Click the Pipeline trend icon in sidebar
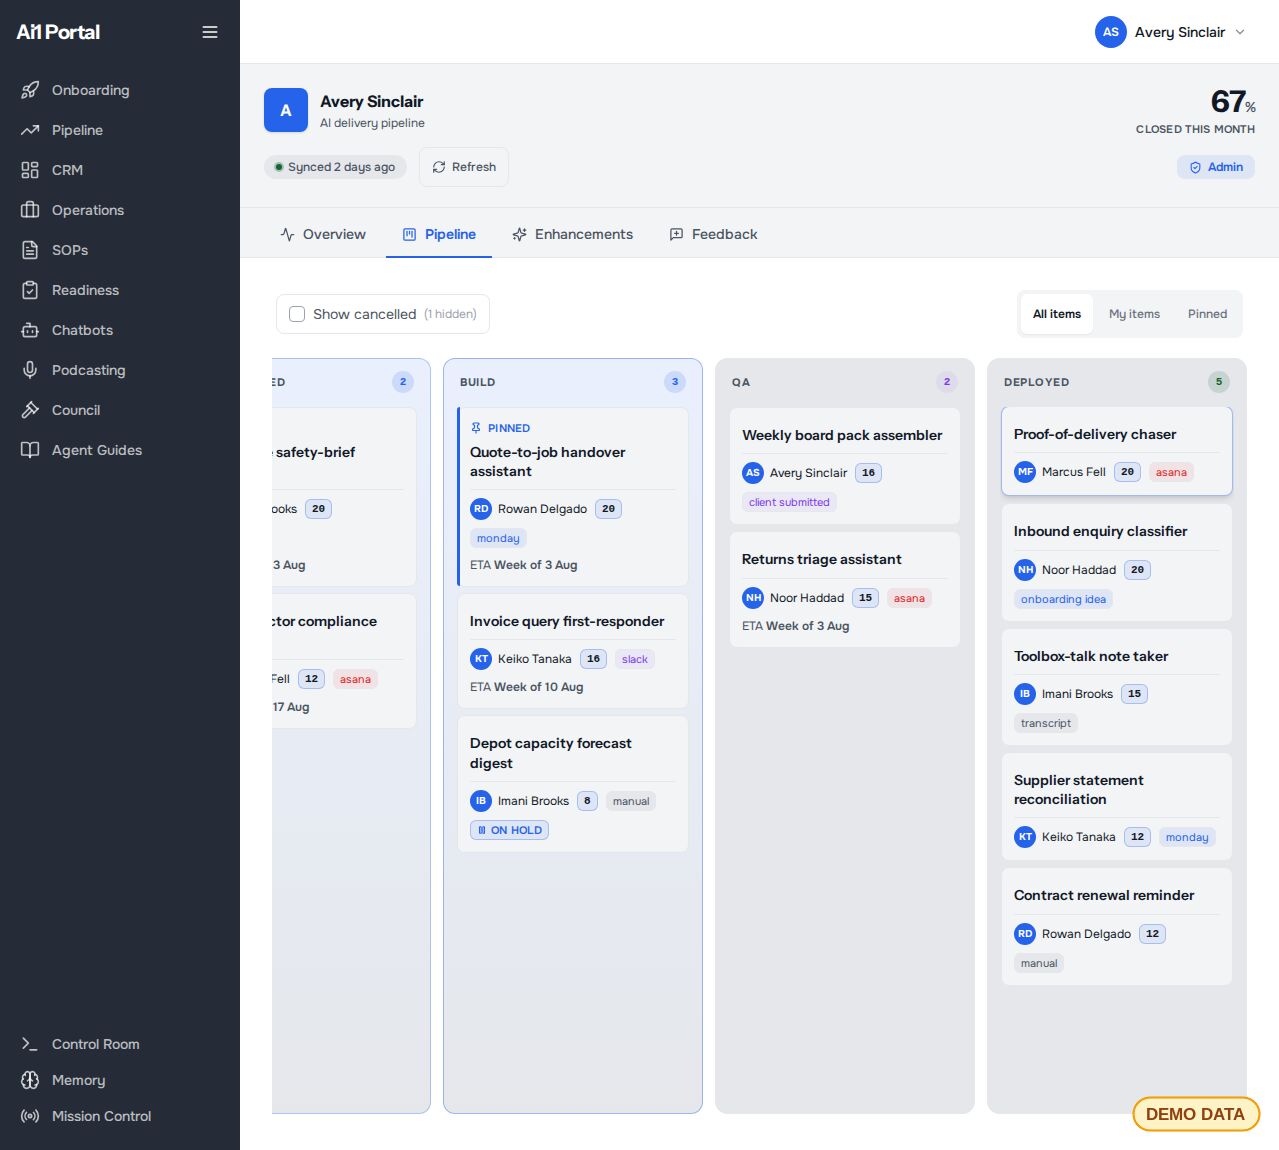The image size is (1279, 1150). [30, 130]
